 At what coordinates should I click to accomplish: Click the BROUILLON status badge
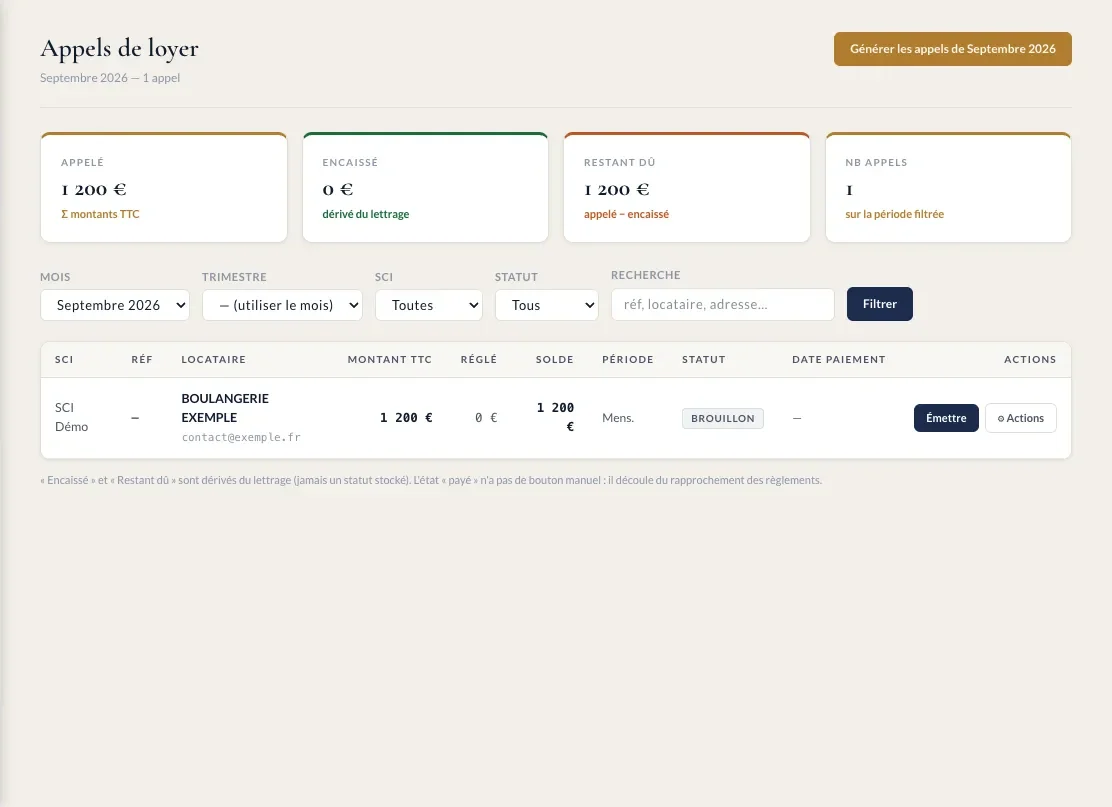(723, 418)
